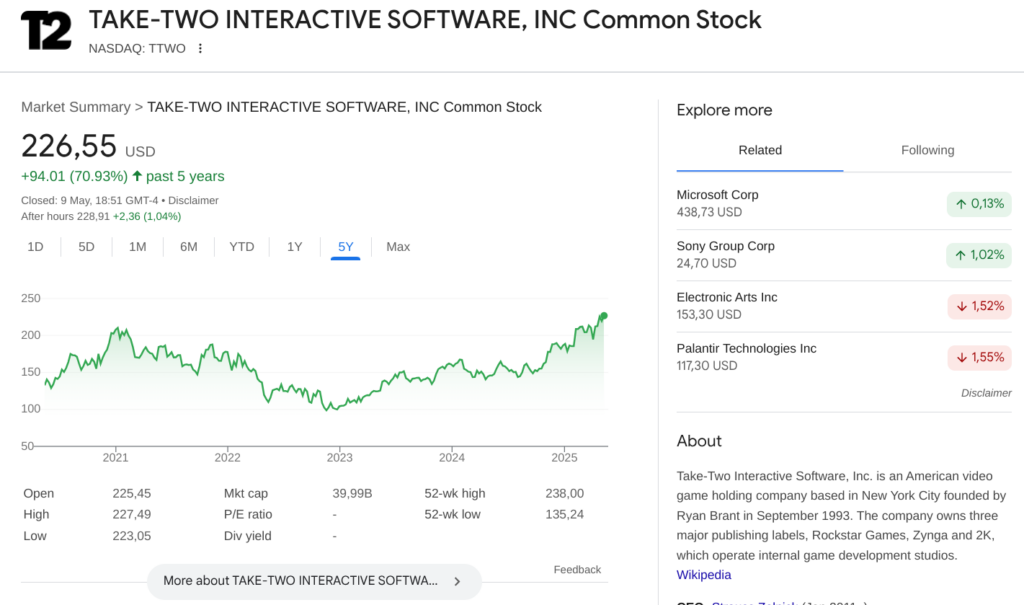
Task: Click the About heading
Action: [699, 441]
